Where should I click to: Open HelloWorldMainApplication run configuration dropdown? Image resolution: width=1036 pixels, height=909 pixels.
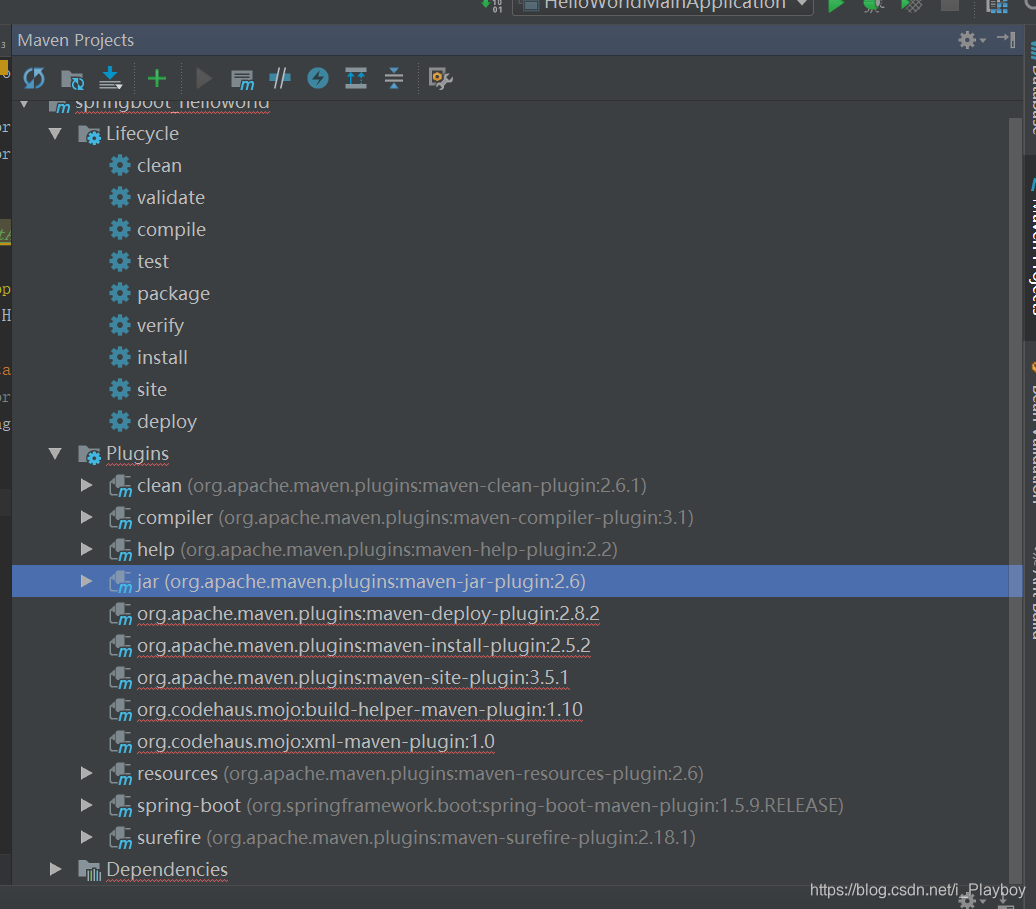(663, 5)
